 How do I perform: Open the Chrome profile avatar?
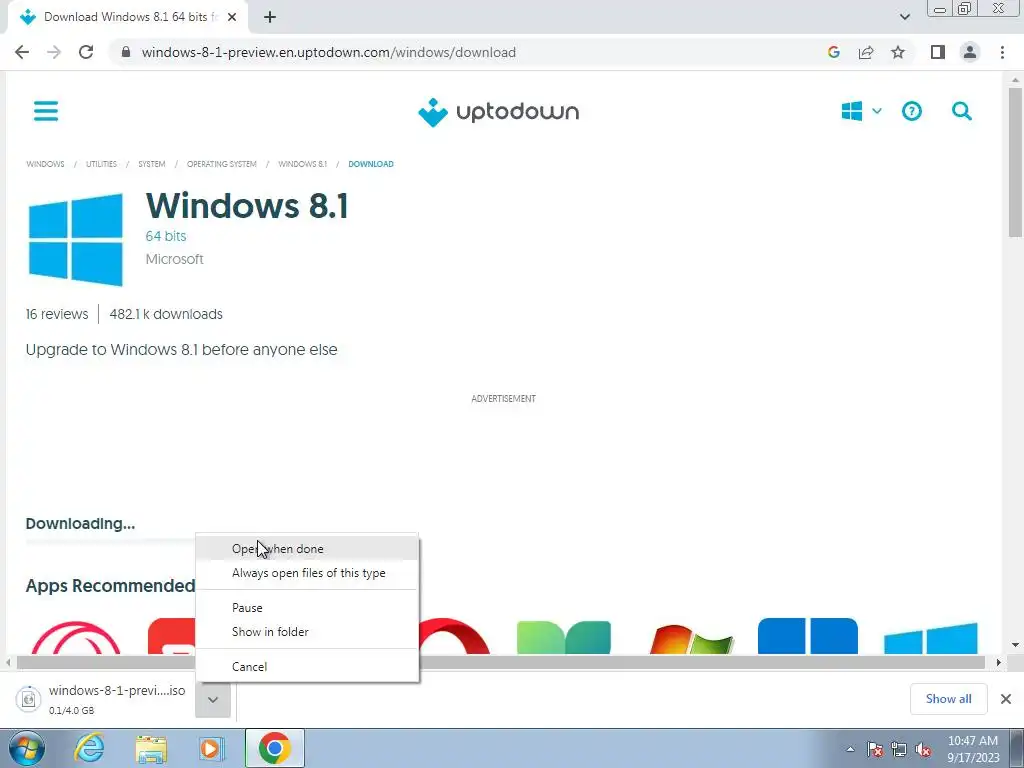coord(970,52)
